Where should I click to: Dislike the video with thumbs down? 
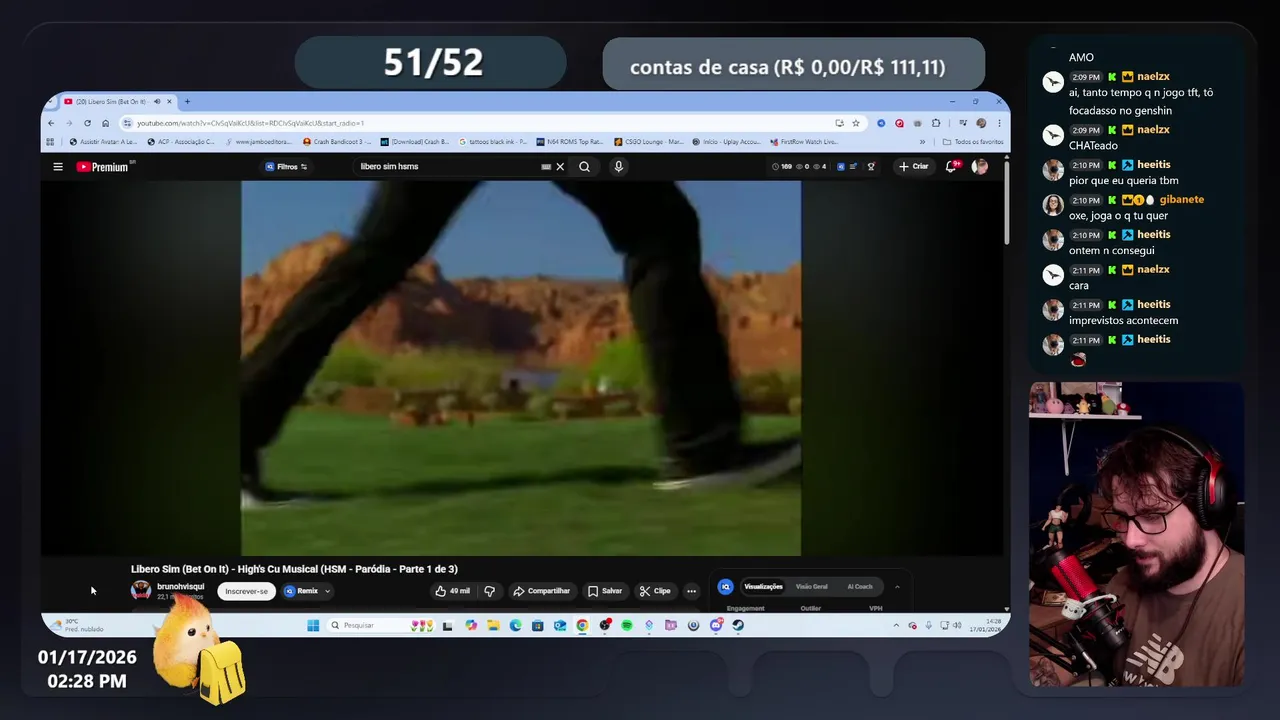click(489, 591)
